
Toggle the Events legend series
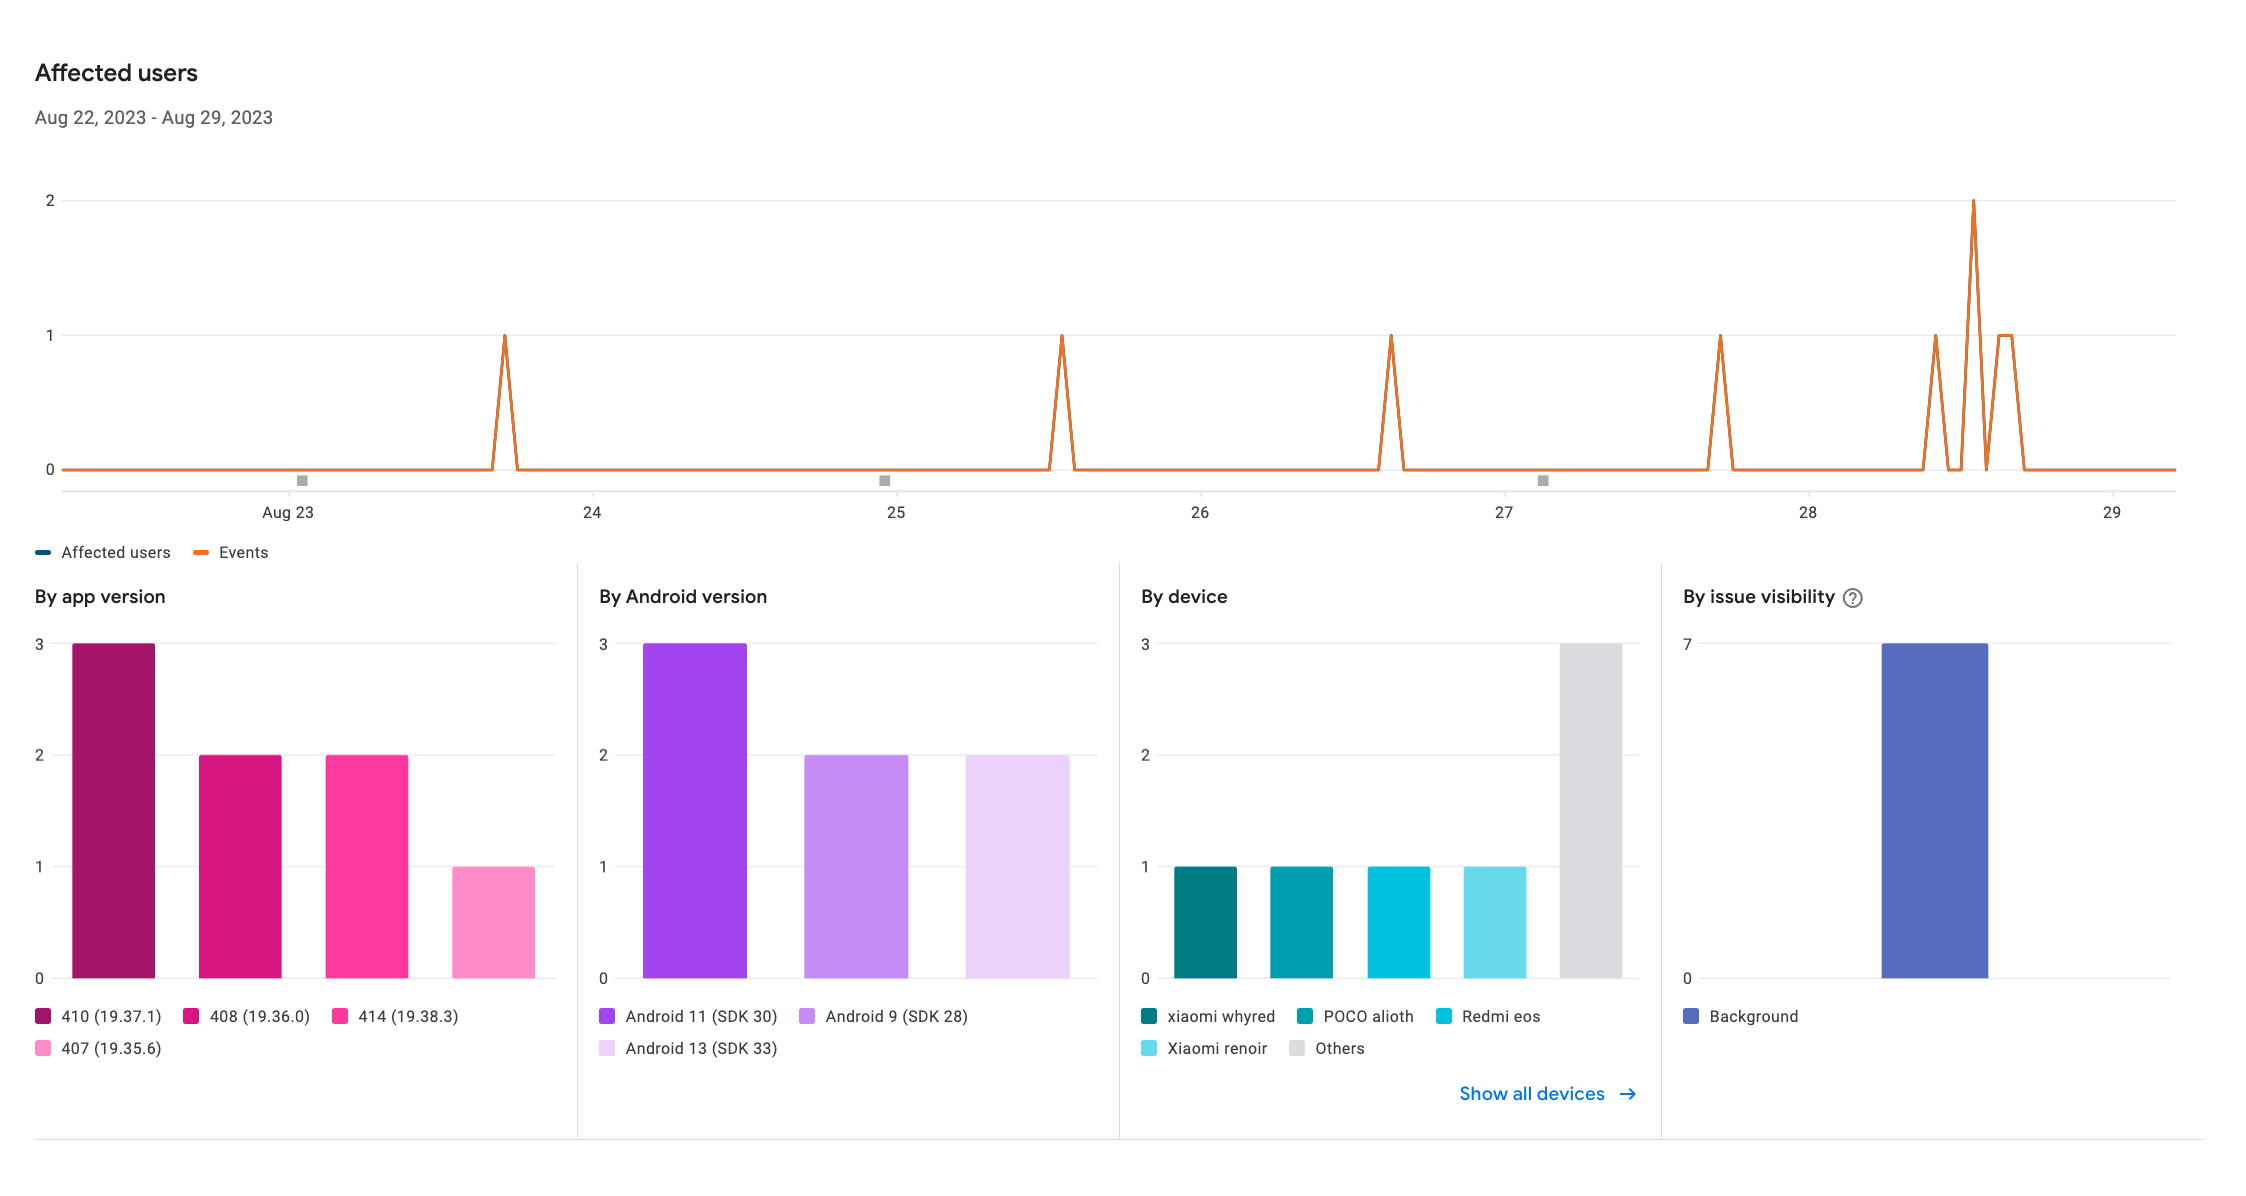pyautogui.click(x=231, y=553)
